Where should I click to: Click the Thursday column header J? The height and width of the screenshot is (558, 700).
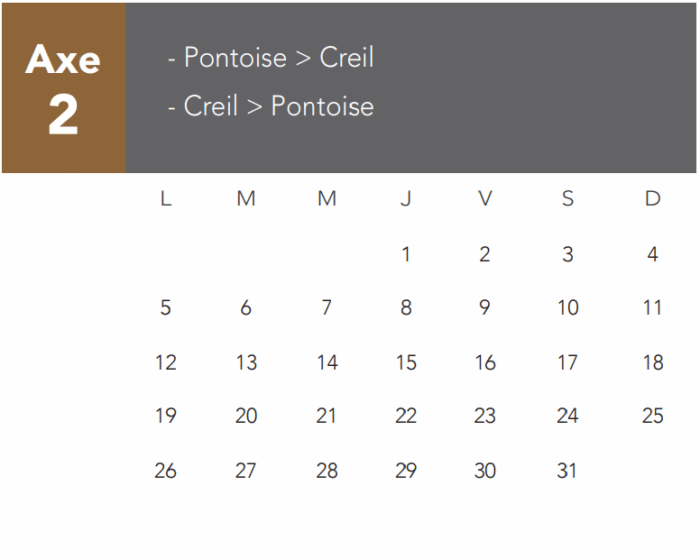pyautogui.click(x=405, y=199)
